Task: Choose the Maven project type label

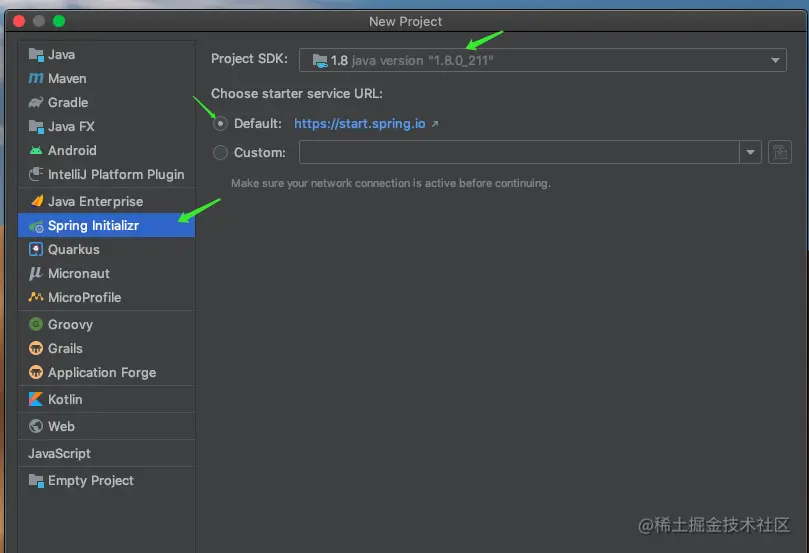Action: pyautogui.click(x=67, y=78)
